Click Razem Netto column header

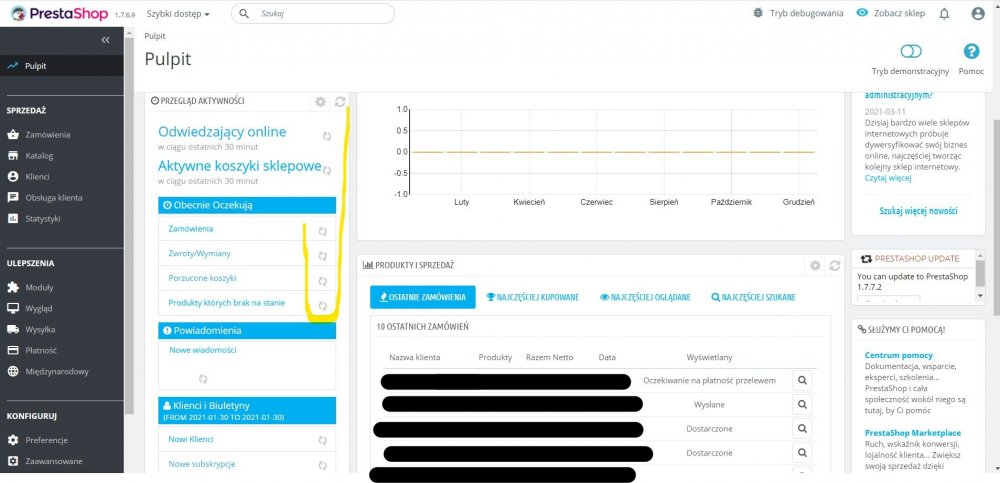pos(549,357)
